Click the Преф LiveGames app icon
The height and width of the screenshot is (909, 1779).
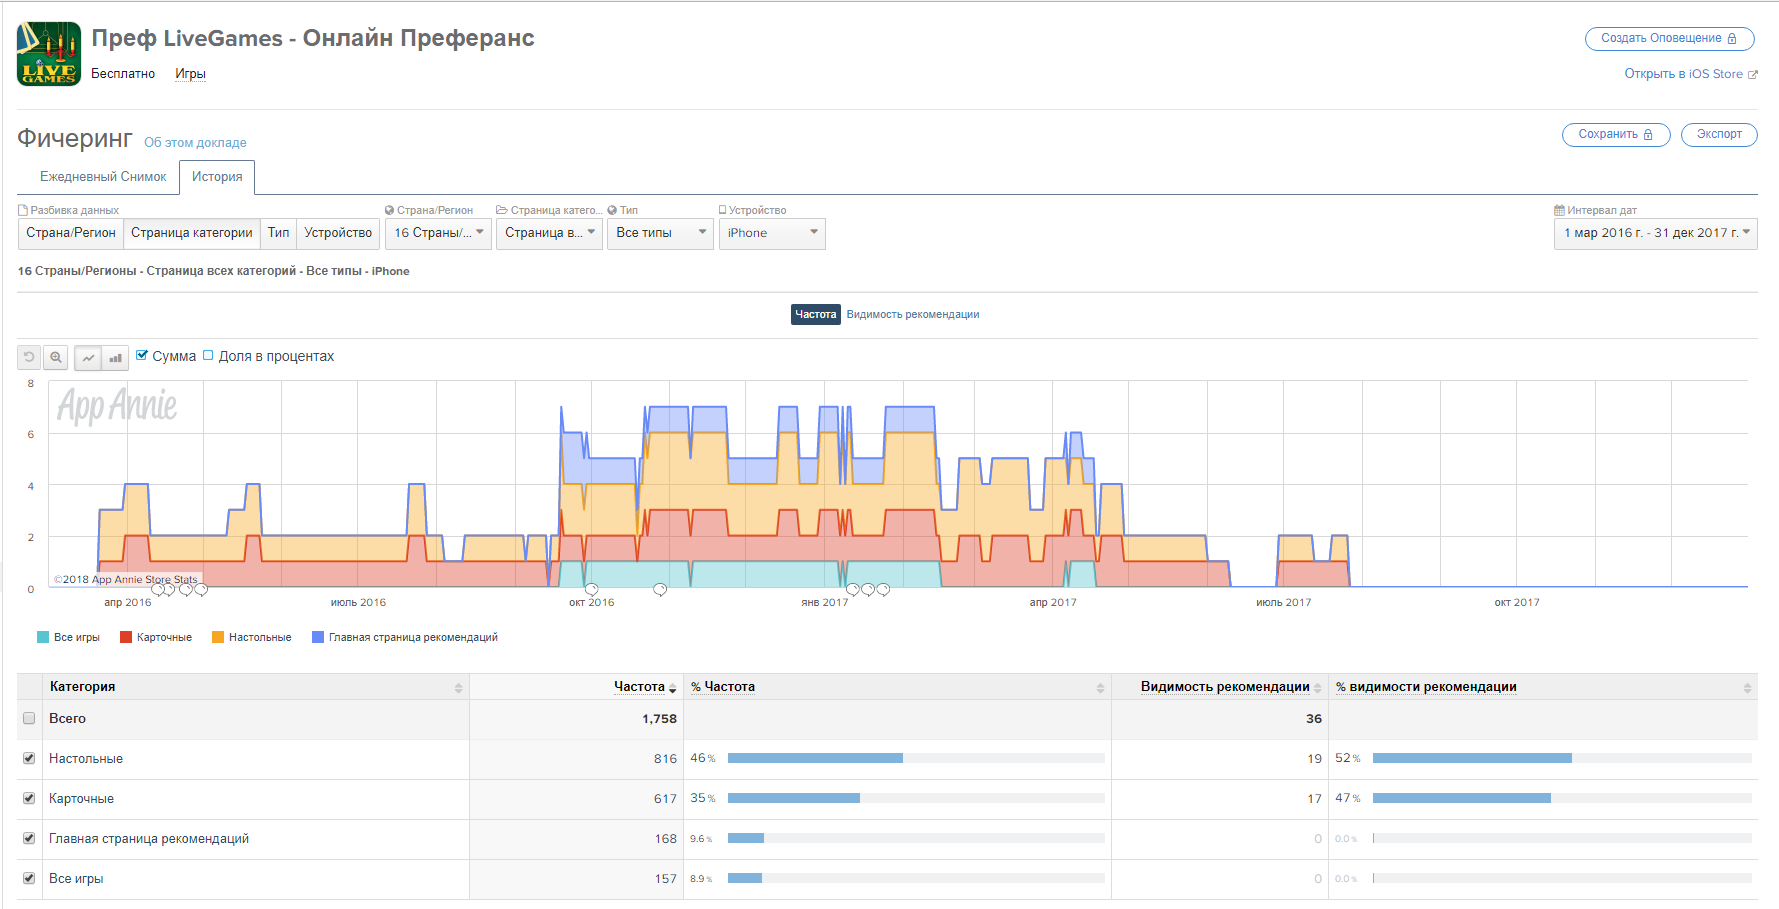49,54
